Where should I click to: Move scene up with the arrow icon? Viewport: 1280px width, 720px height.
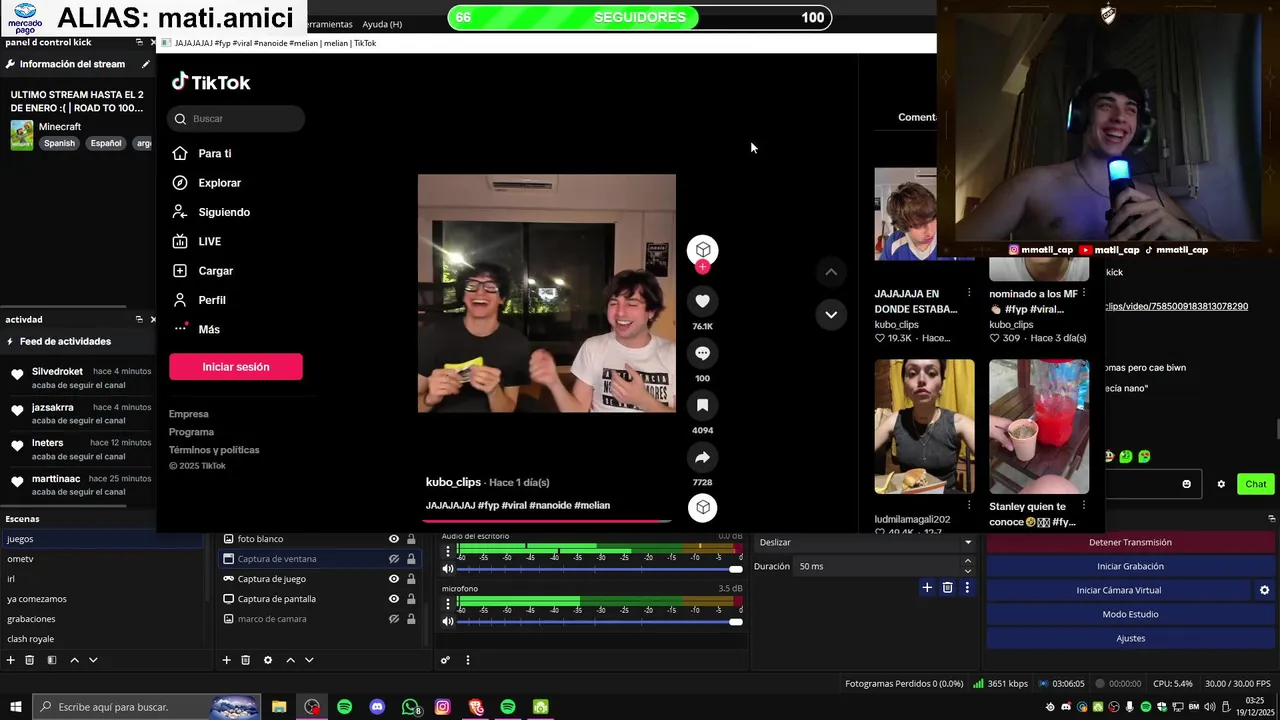point(74,660)
